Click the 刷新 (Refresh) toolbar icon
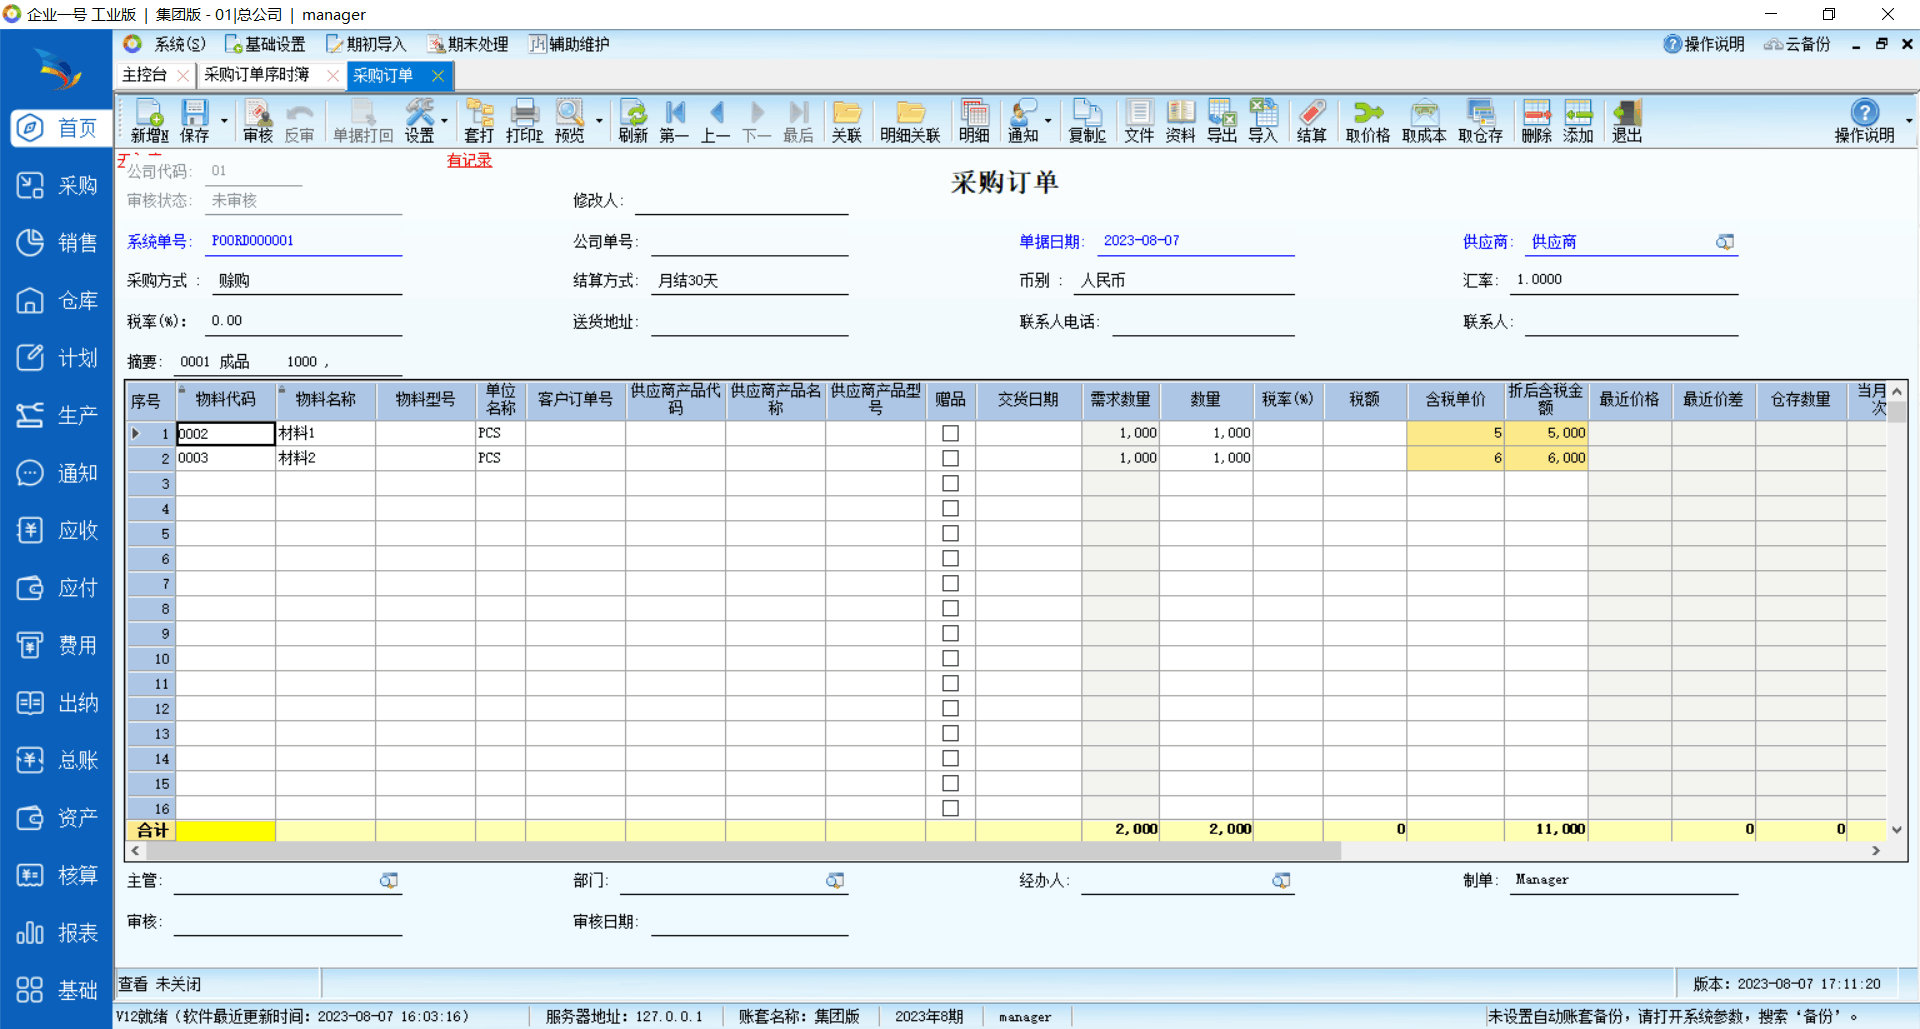Image resolution: width=1920 pixels, height=1029 pixels. click(633, 121)
